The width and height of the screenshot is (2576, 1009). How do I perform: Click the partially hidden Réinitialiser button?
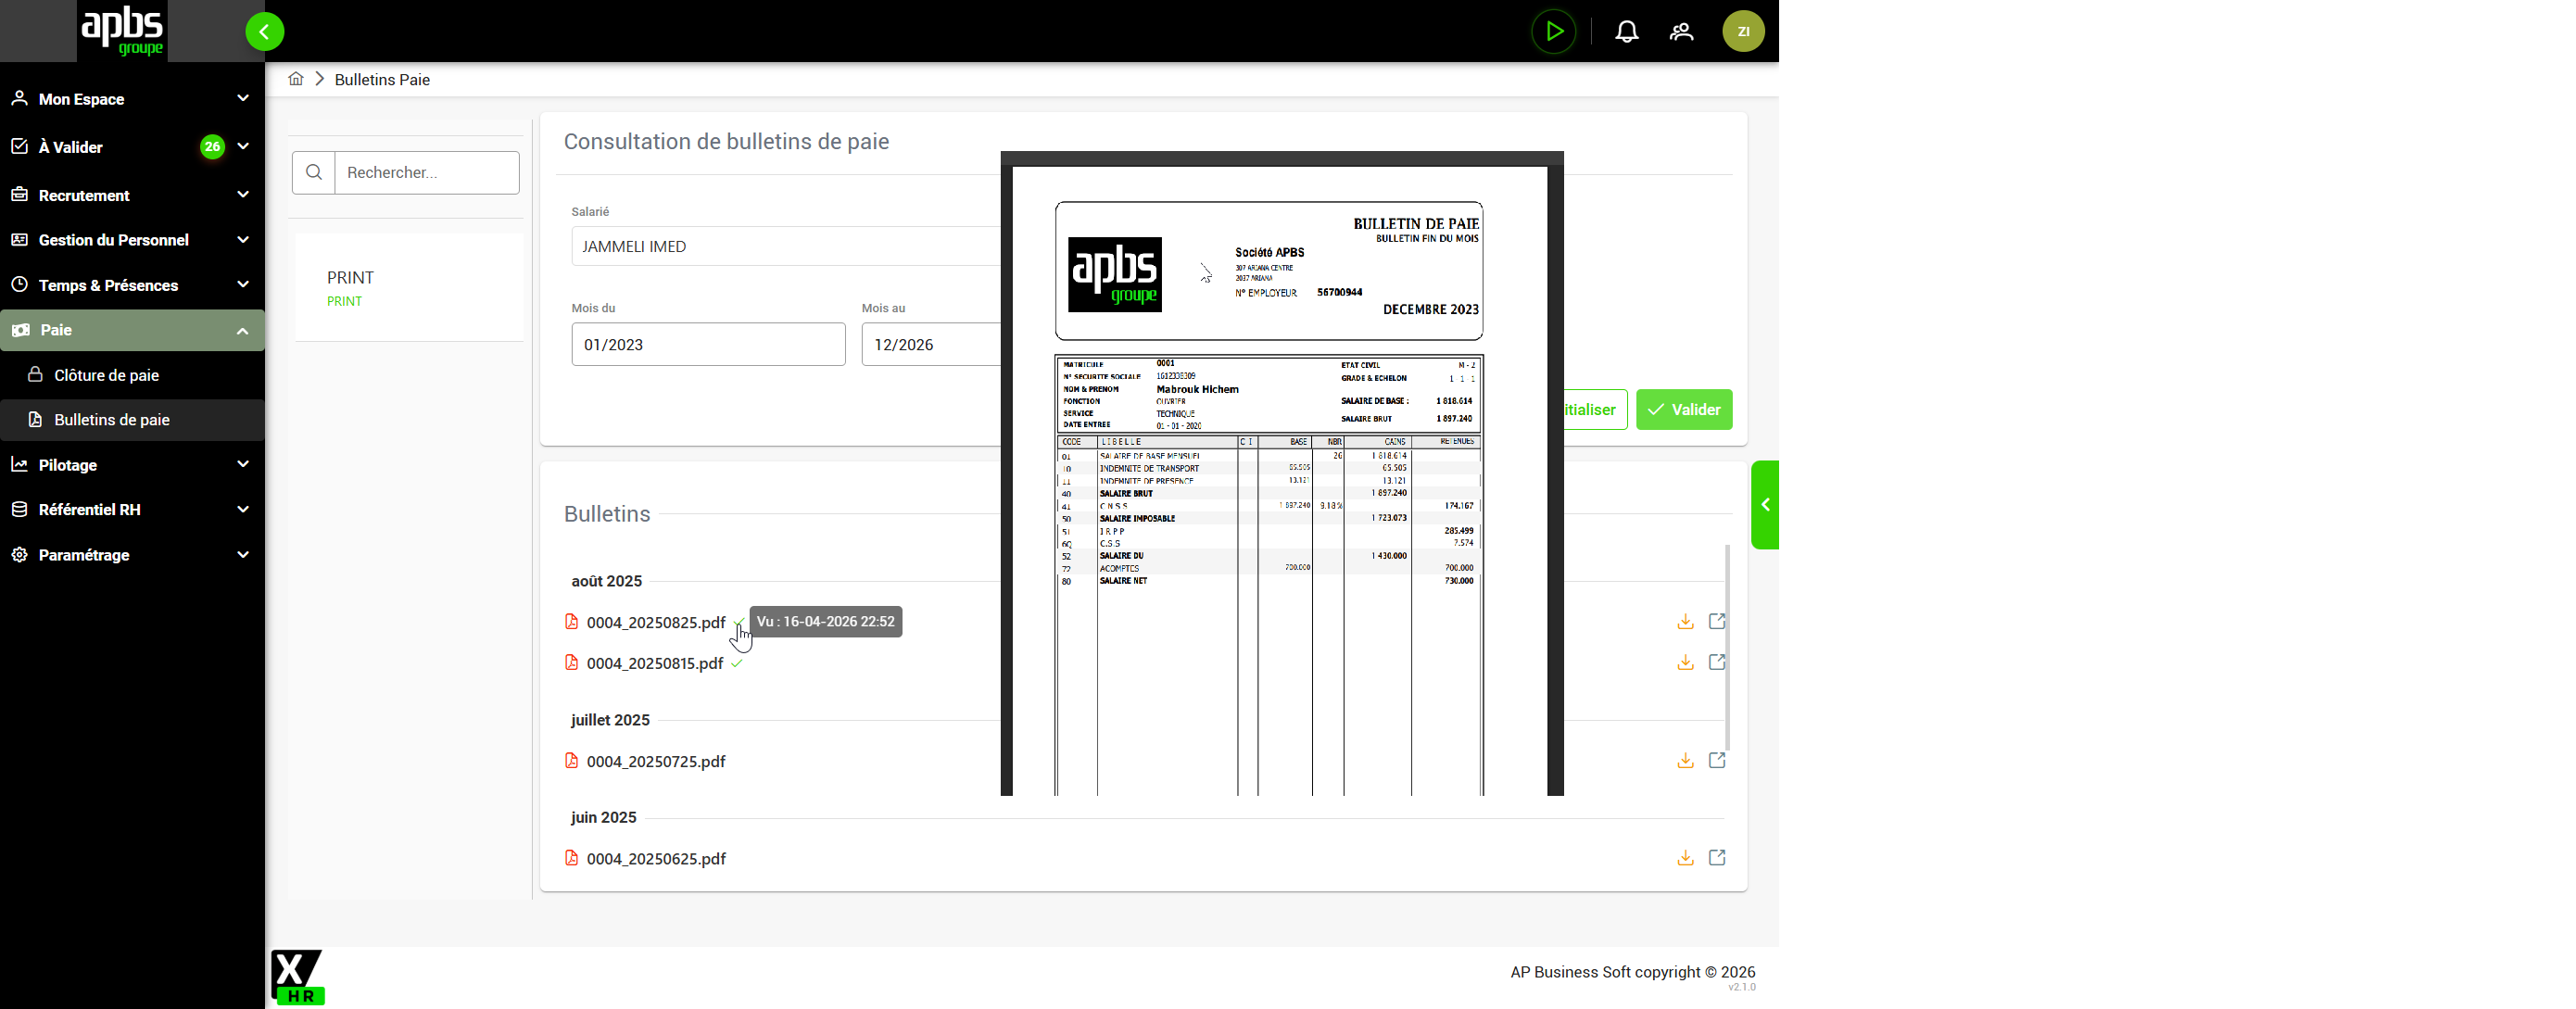[1595, 409]
